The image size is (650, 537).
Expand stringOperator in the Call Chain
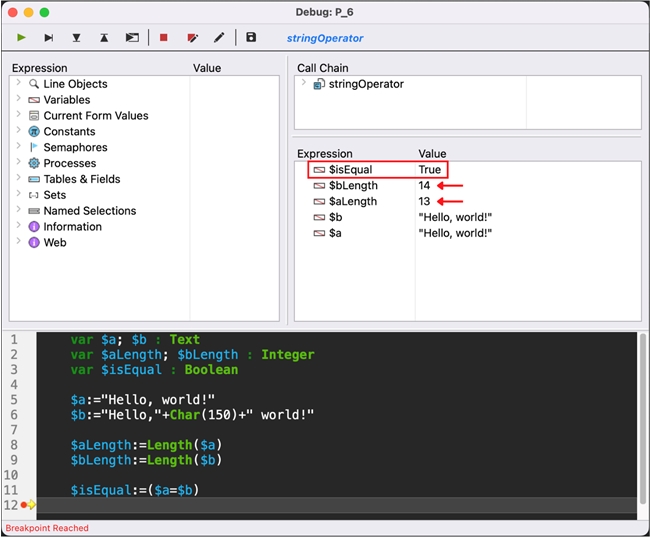(304, 84)
